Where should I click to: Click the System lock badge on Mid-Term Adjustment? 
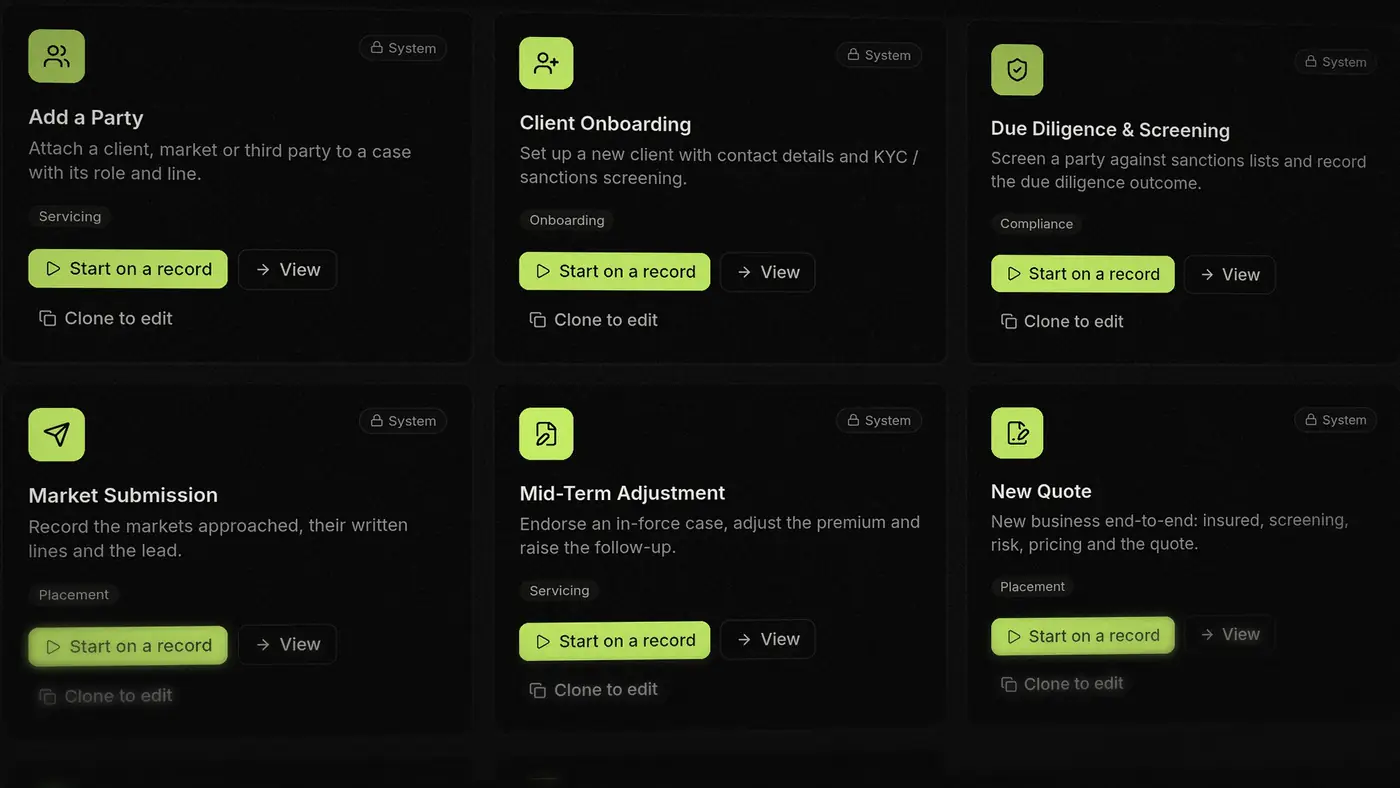point(879,420)
